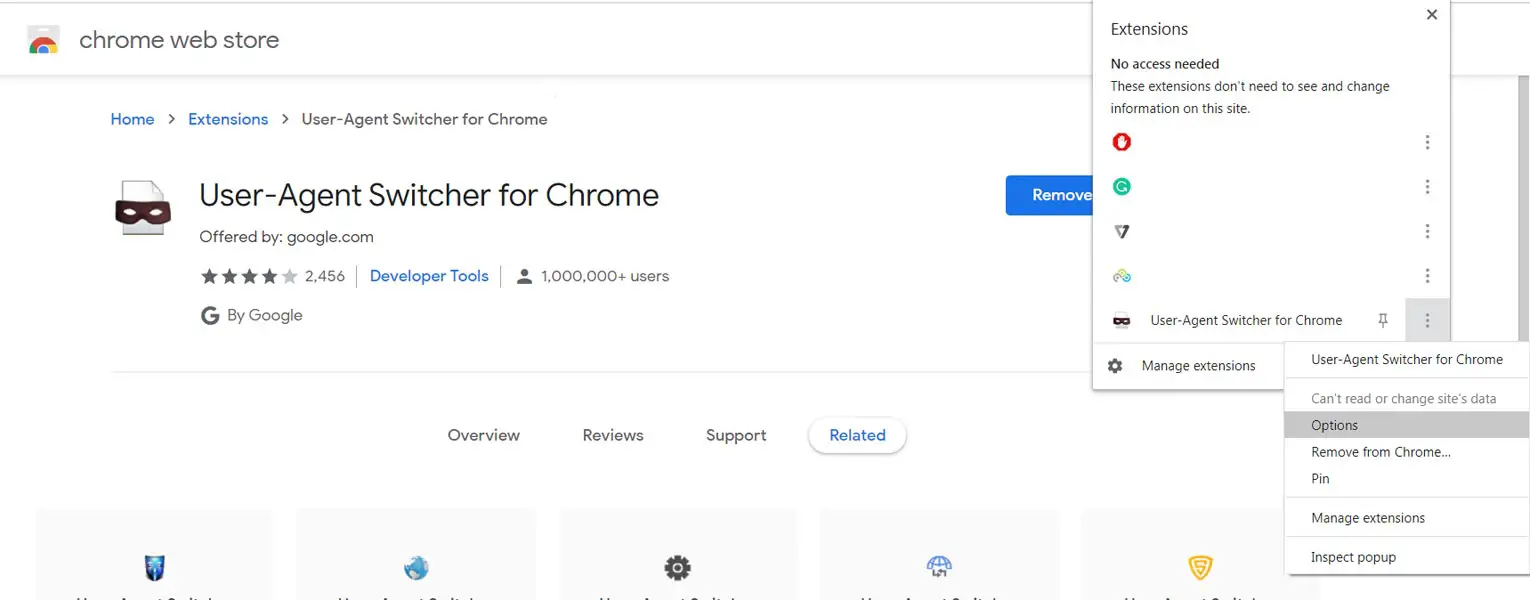Viewport: 1530px width, 600px height.
Task: Click the 'No access needed' heading
Action: 1165,64
